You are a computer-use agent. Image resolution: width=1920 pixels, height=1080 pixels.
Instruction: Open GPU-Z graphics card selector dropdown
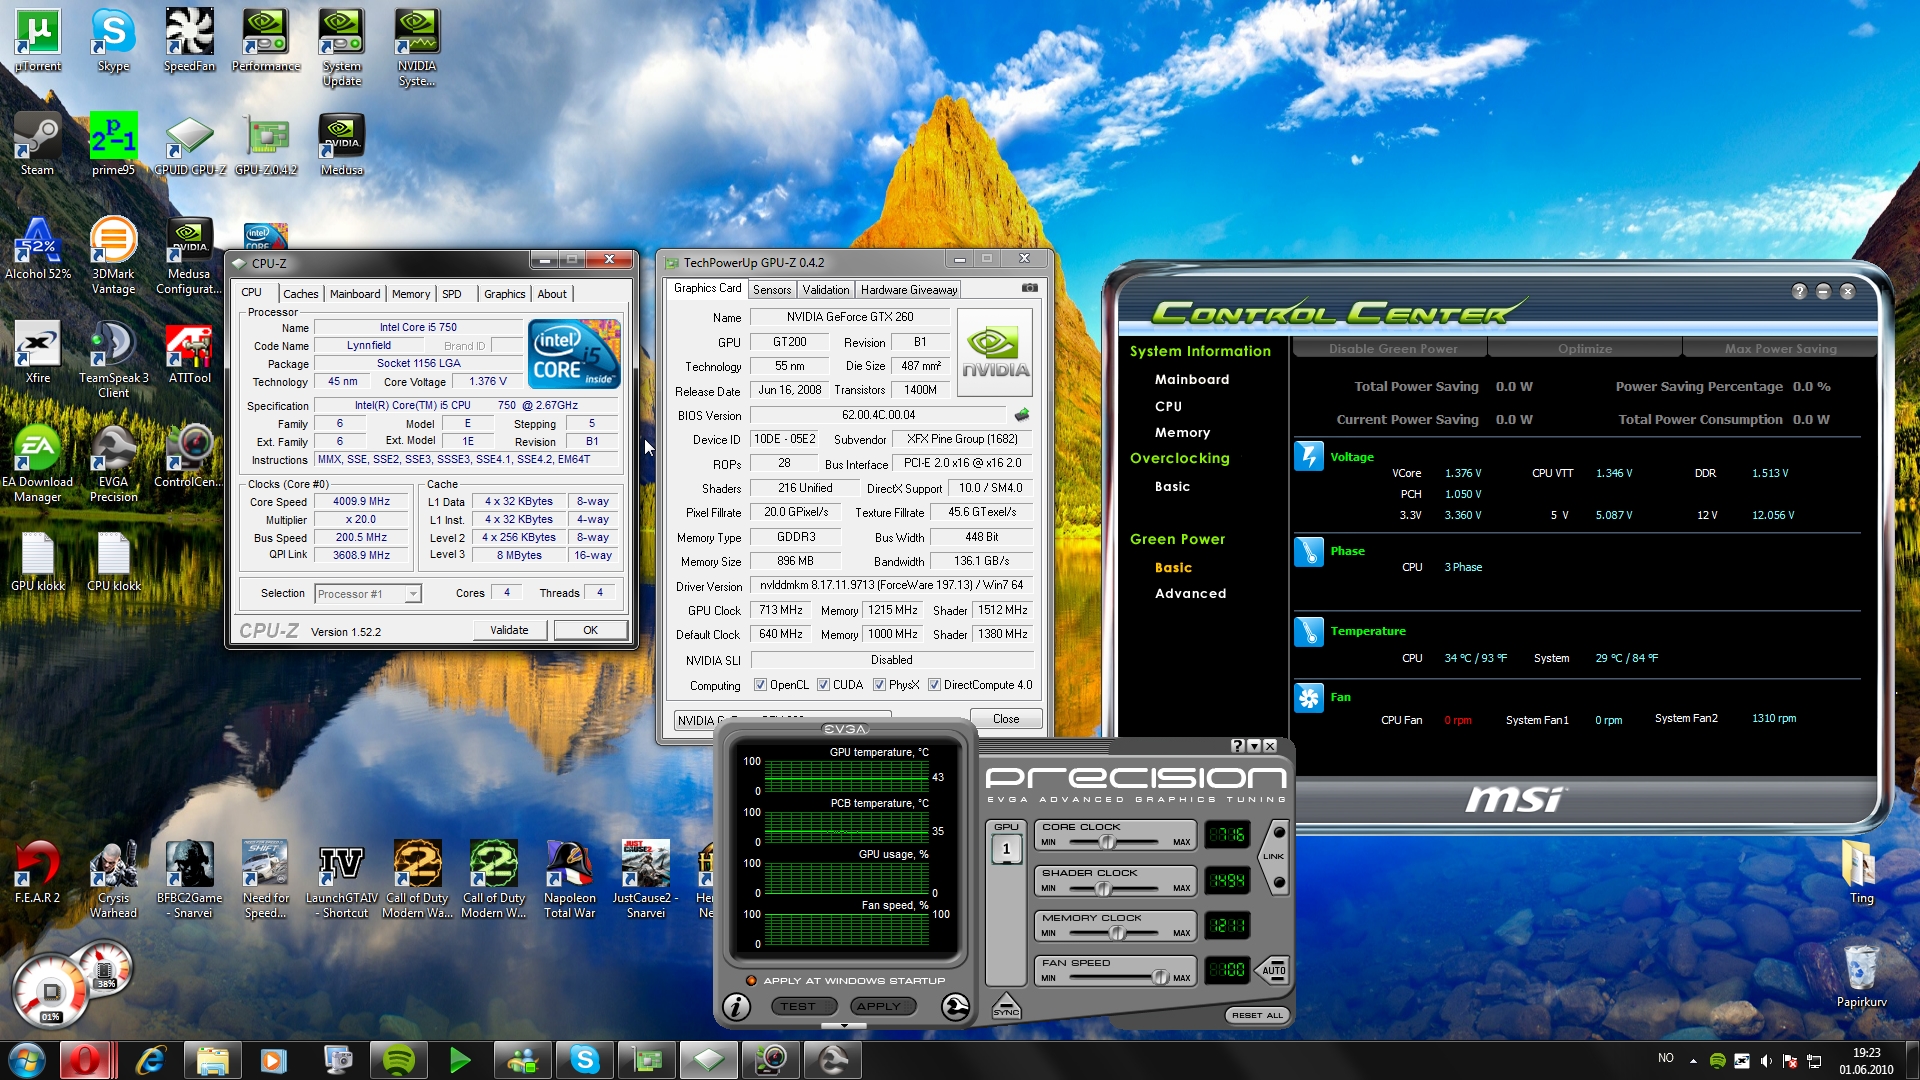pyautogui.click(x=783, y=719)
